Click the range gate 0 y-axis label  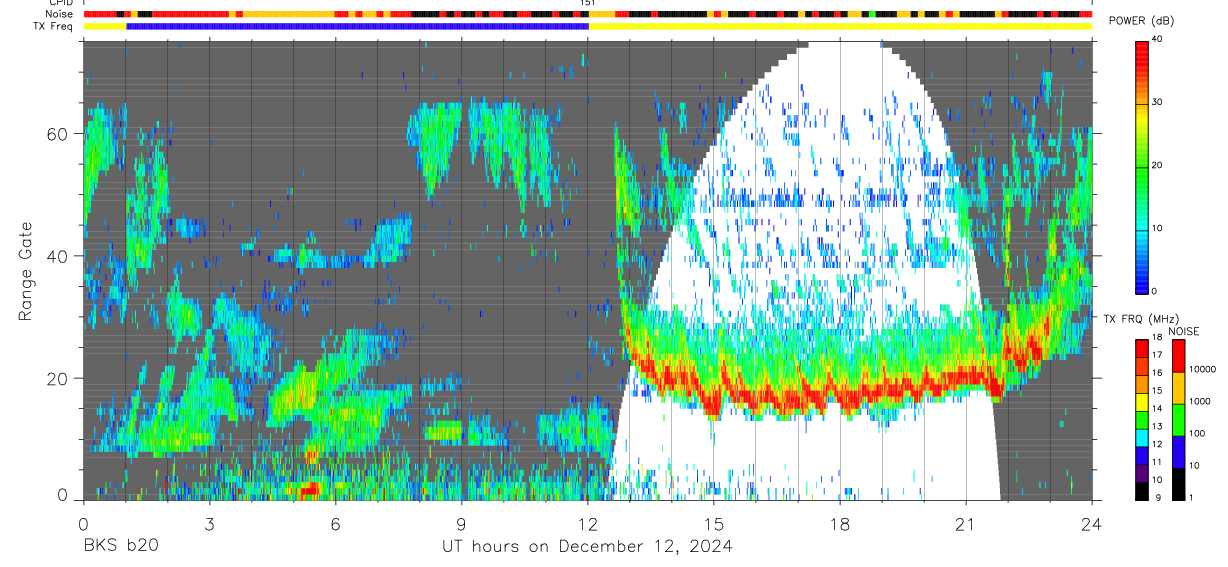click(x=63, y=495)
